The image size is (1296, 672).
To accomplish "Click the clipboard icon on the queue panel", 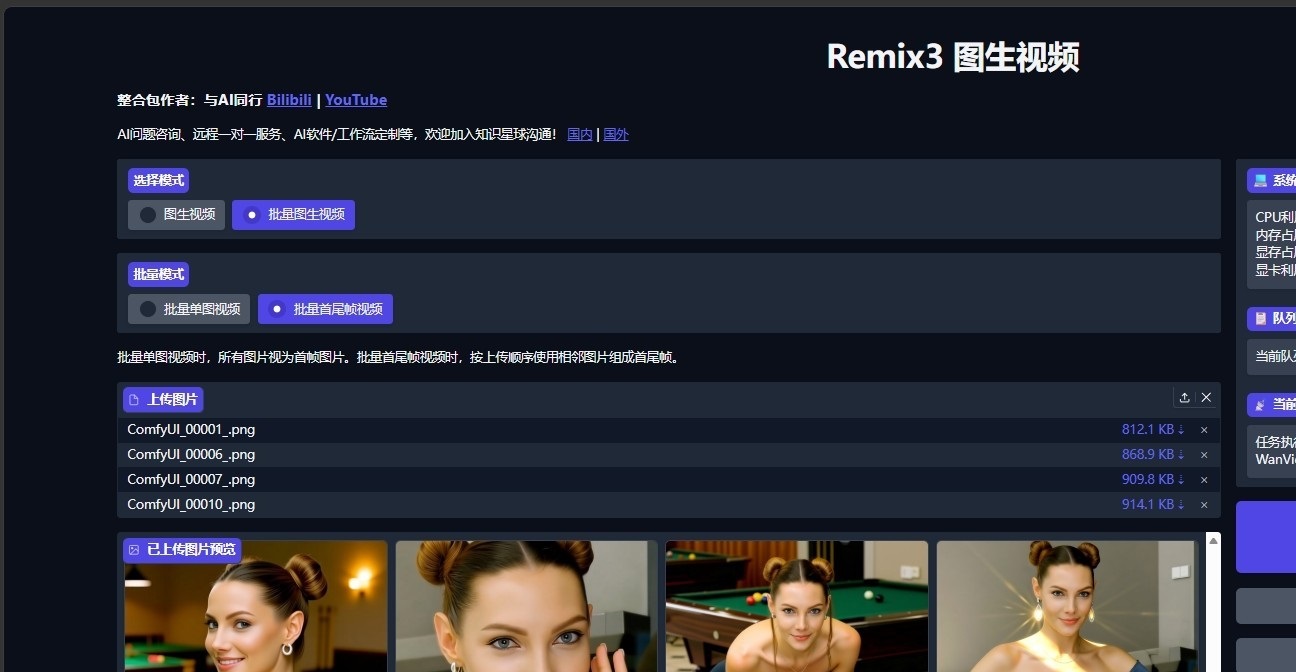I will coord(1260,318).
